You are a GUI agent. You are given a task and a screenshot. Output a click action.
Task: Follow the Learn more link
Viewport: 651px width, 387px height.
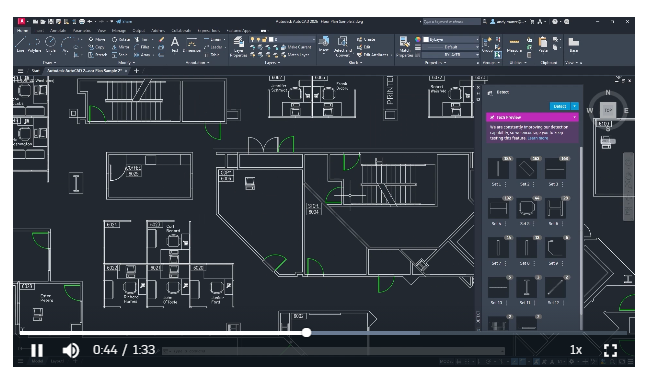538,138
